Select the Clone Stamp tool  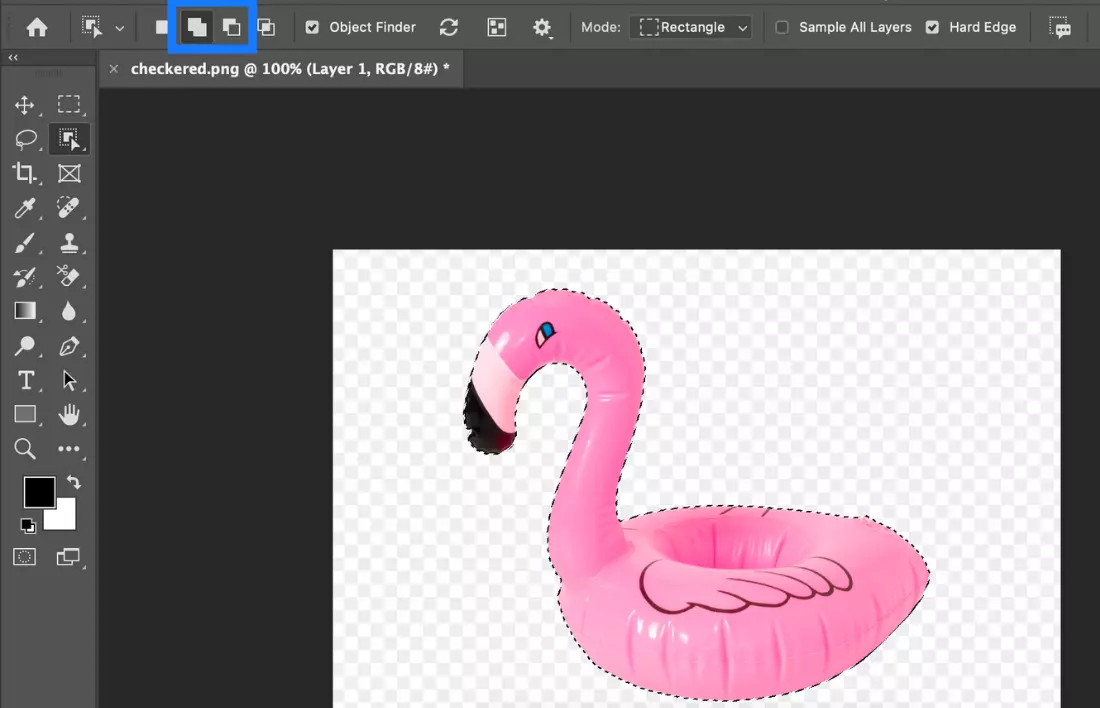(69, 243)
